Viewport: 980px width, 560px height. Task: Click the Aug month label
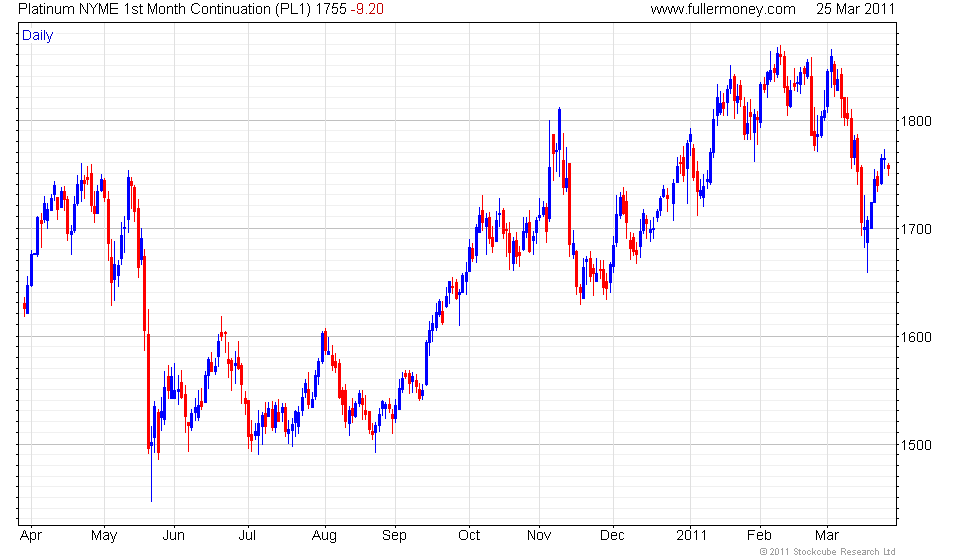pos(324,536)
